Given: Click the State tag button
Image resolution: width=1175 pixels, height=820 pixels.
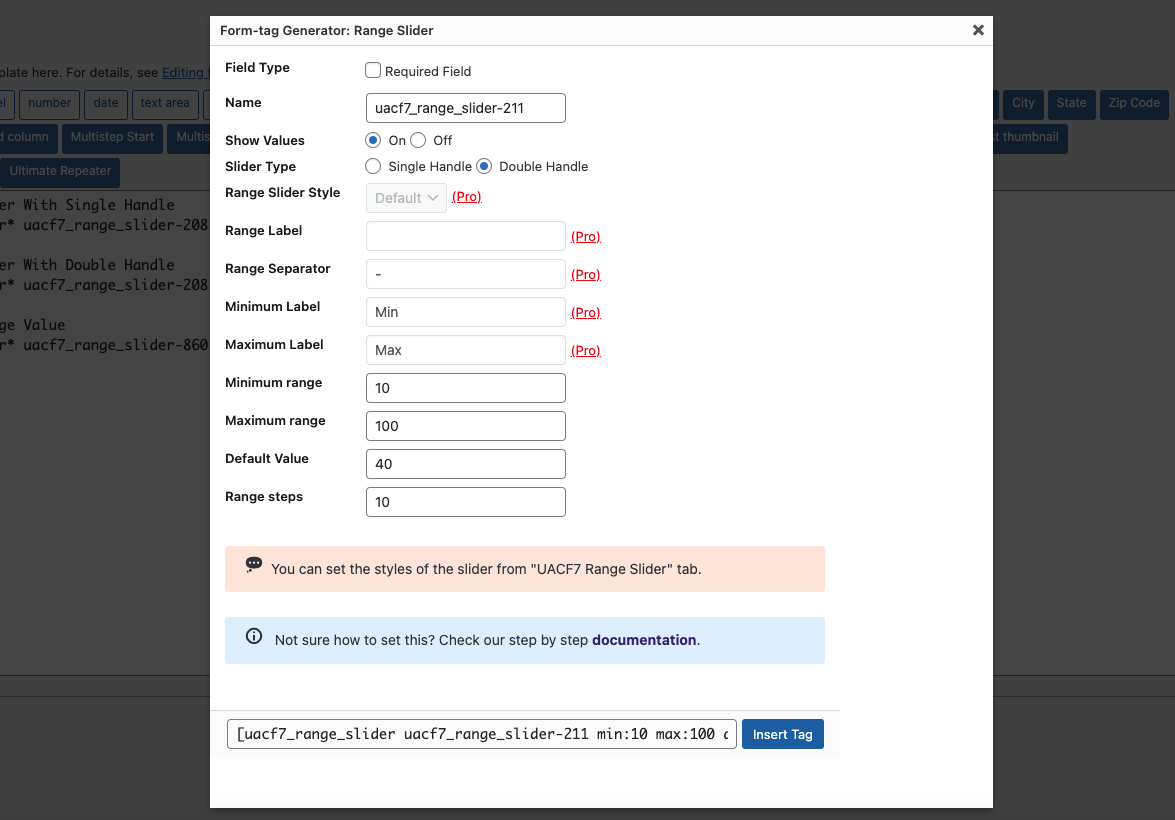Looking at the screenshot, I should 1071,103.
